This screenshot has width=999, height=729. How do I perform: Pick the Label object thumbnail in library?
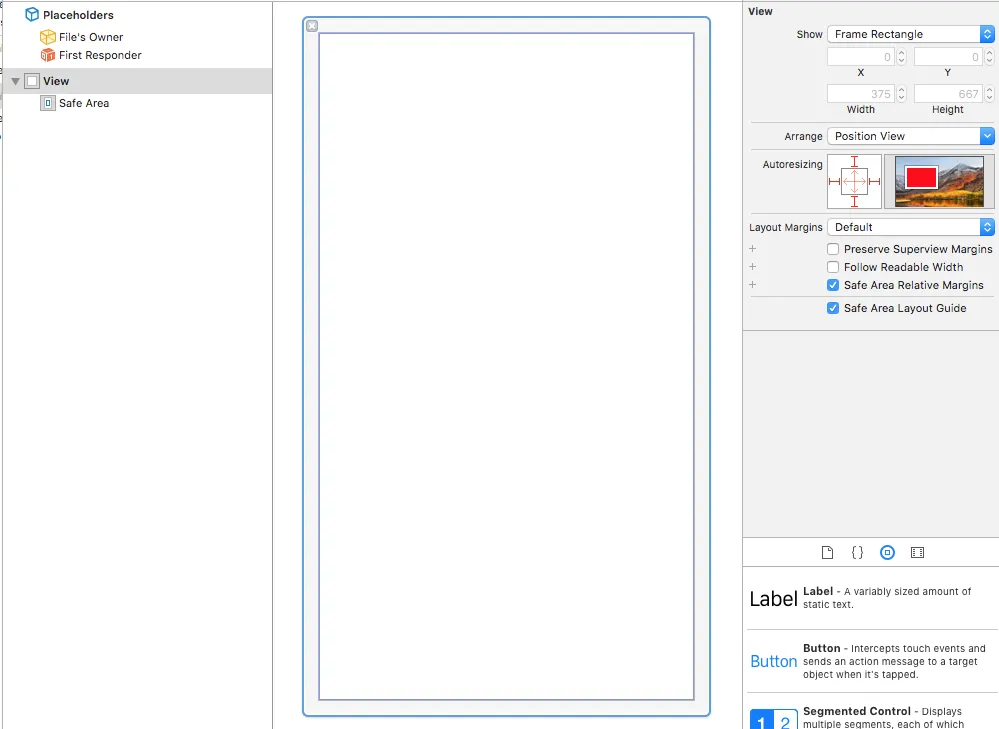773,598
